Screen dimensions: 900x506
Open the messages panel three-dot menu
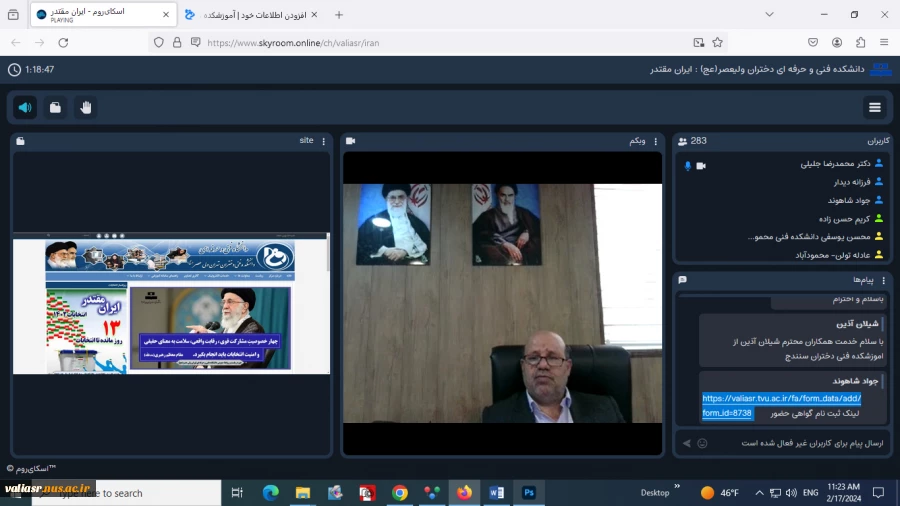[x=883, y=280]
